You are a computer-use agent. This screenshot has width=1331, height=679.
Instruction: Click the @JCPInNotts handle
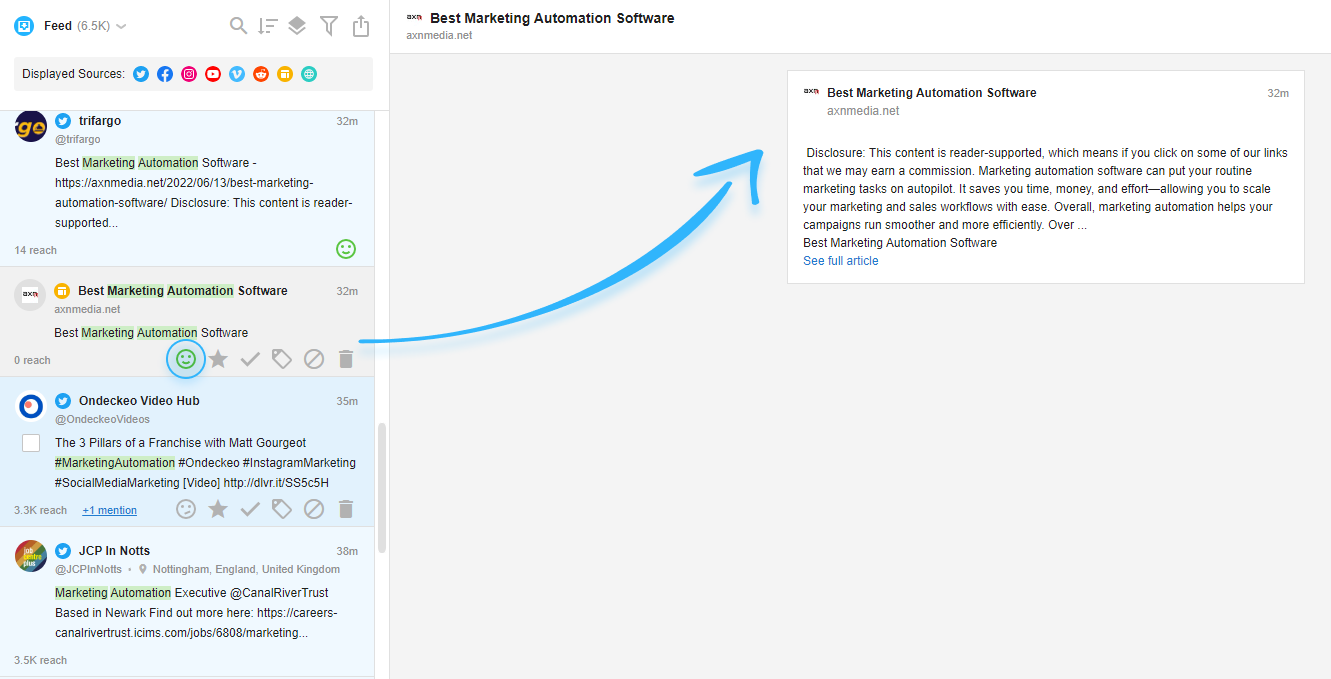tap(88, 570)
